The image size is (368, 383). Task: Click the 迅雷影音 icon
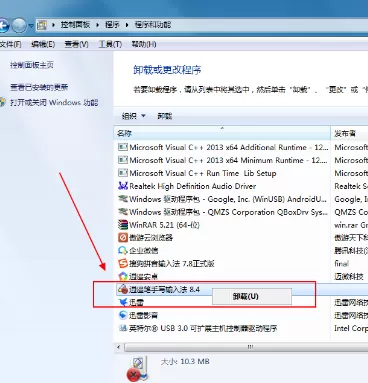[x=123, y=315]
